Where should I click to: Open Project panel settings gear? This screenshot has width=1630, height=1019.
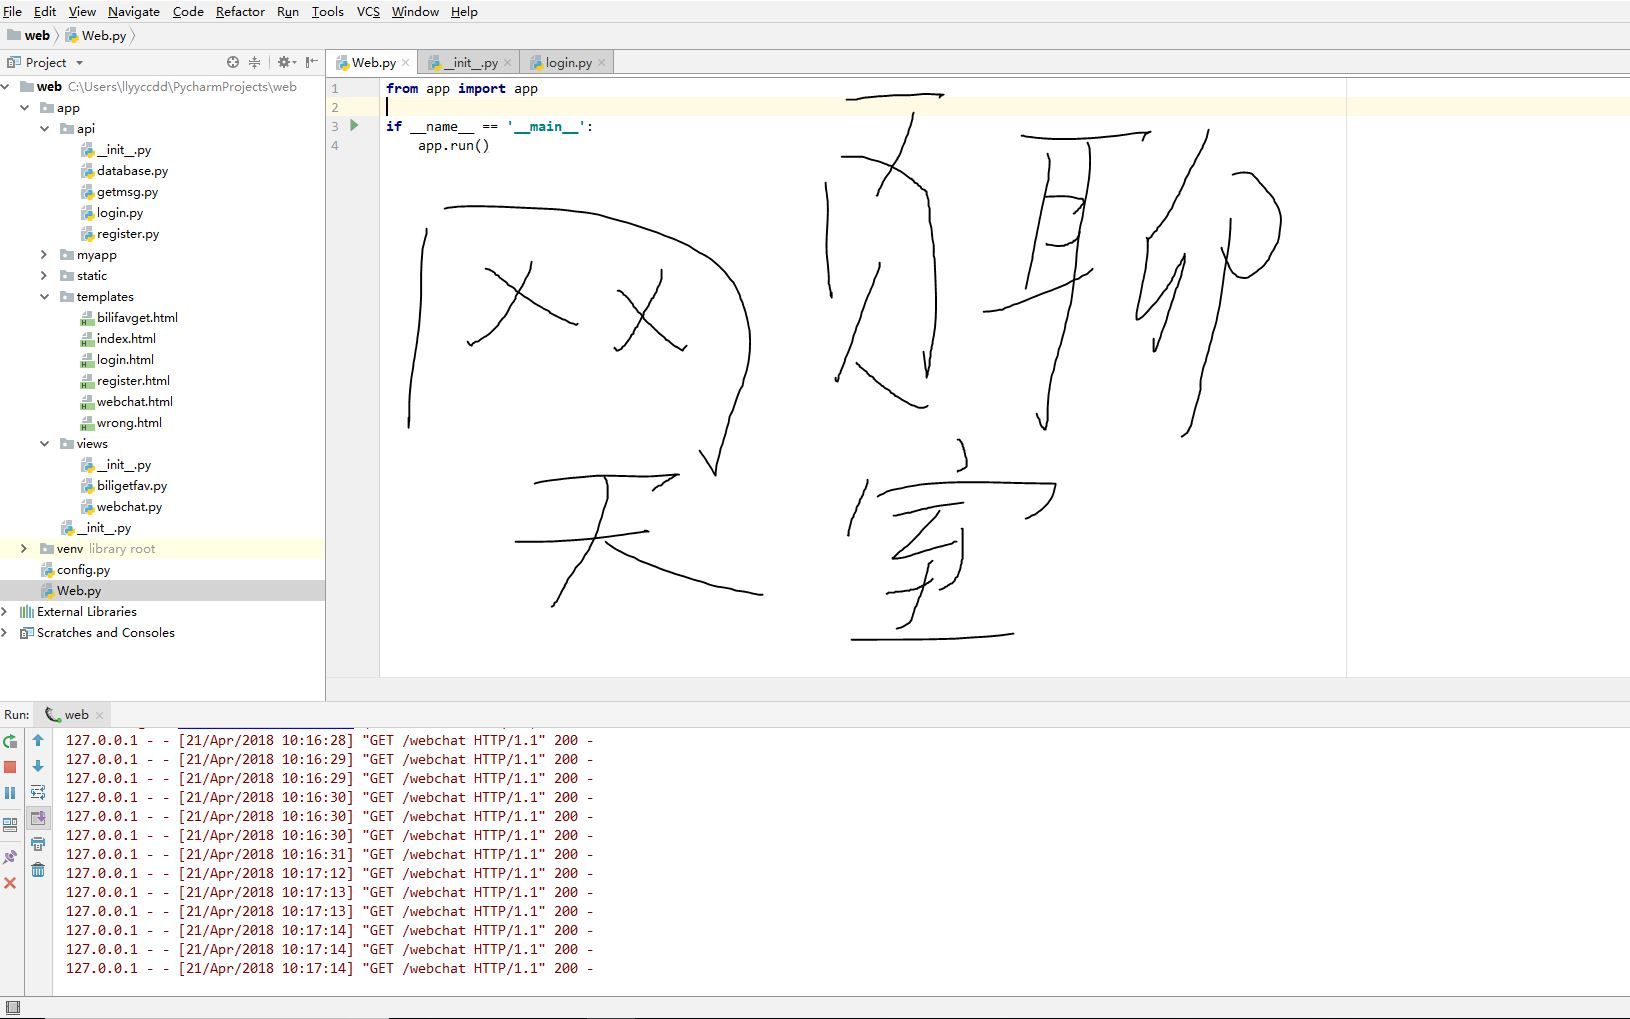pyautogui.click(x=286, y=62)
